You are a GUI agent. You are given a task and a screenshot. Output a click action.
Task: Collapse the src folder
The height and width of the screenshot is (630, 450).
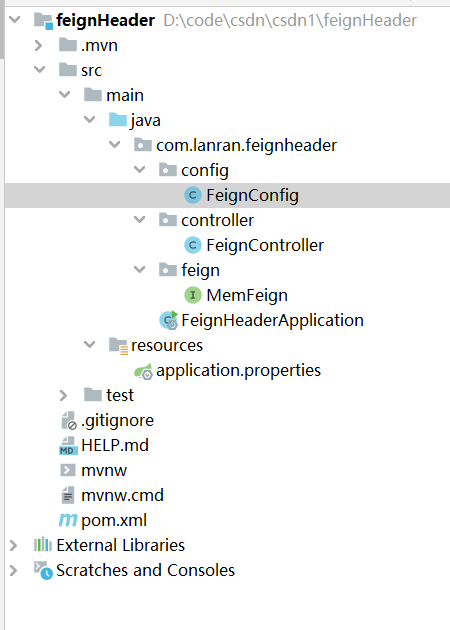click(x=39, y=70)
